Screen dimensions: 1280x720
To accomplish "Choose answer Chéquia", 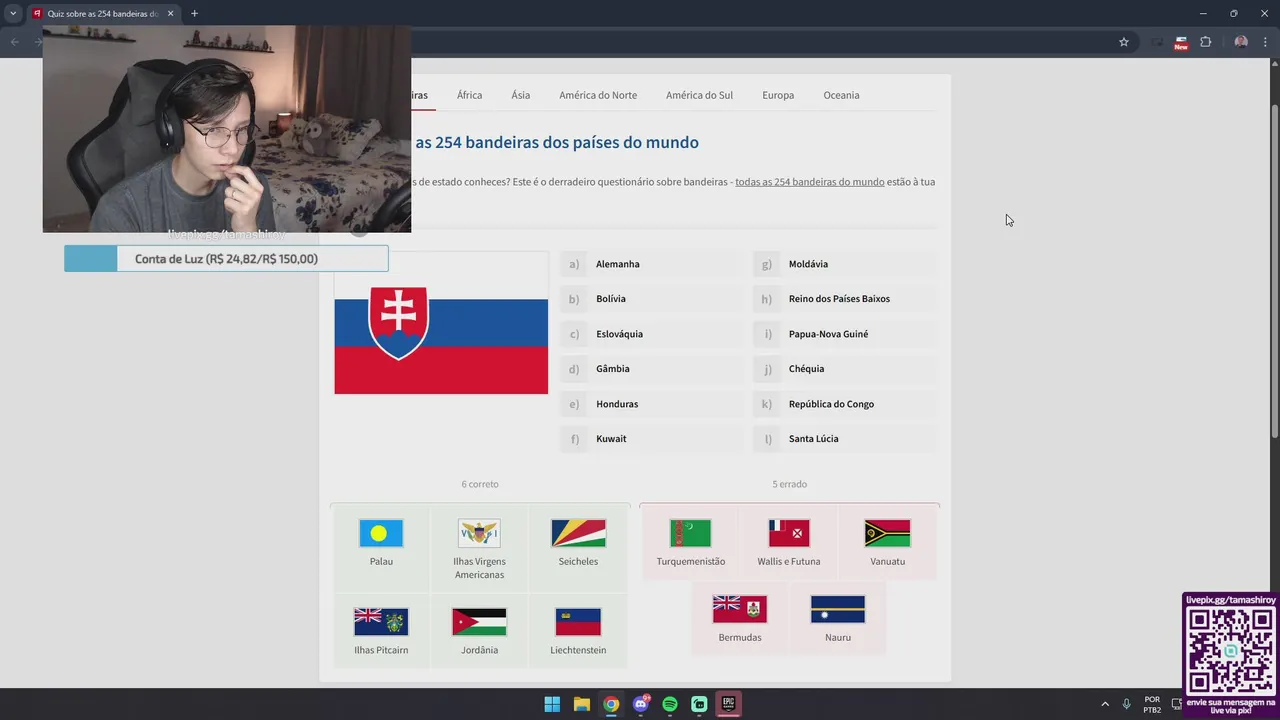I will coord(845,369).
